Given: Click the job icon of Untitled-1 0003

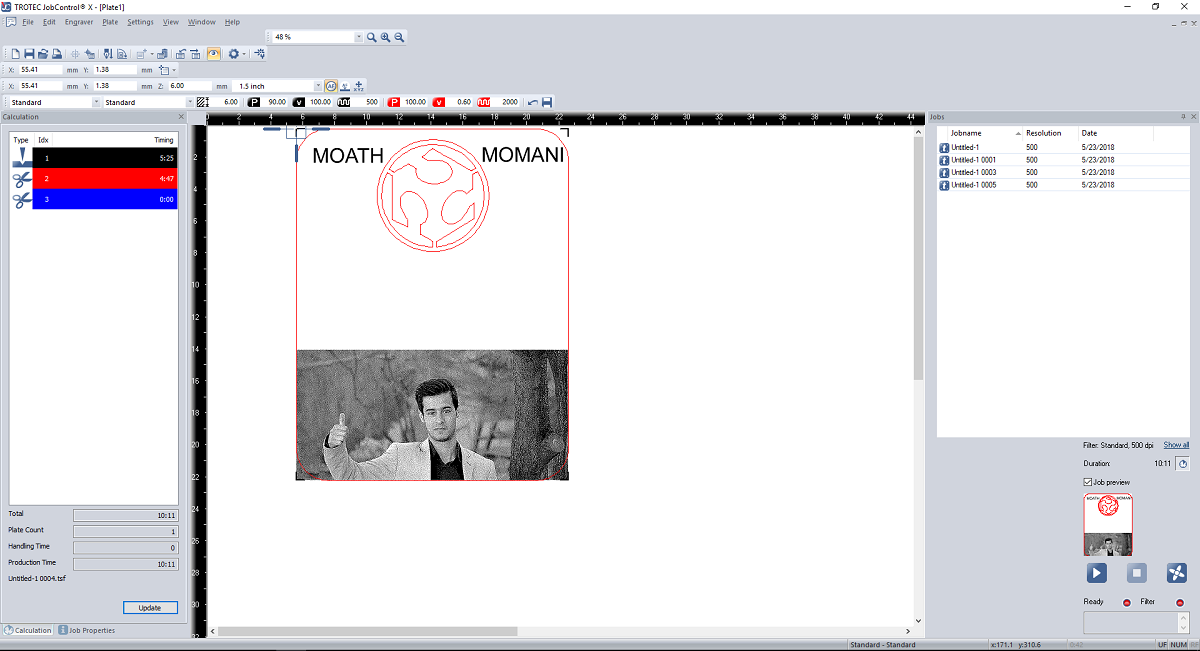Looking at the screenshot, I should click(x=944, y=172).
